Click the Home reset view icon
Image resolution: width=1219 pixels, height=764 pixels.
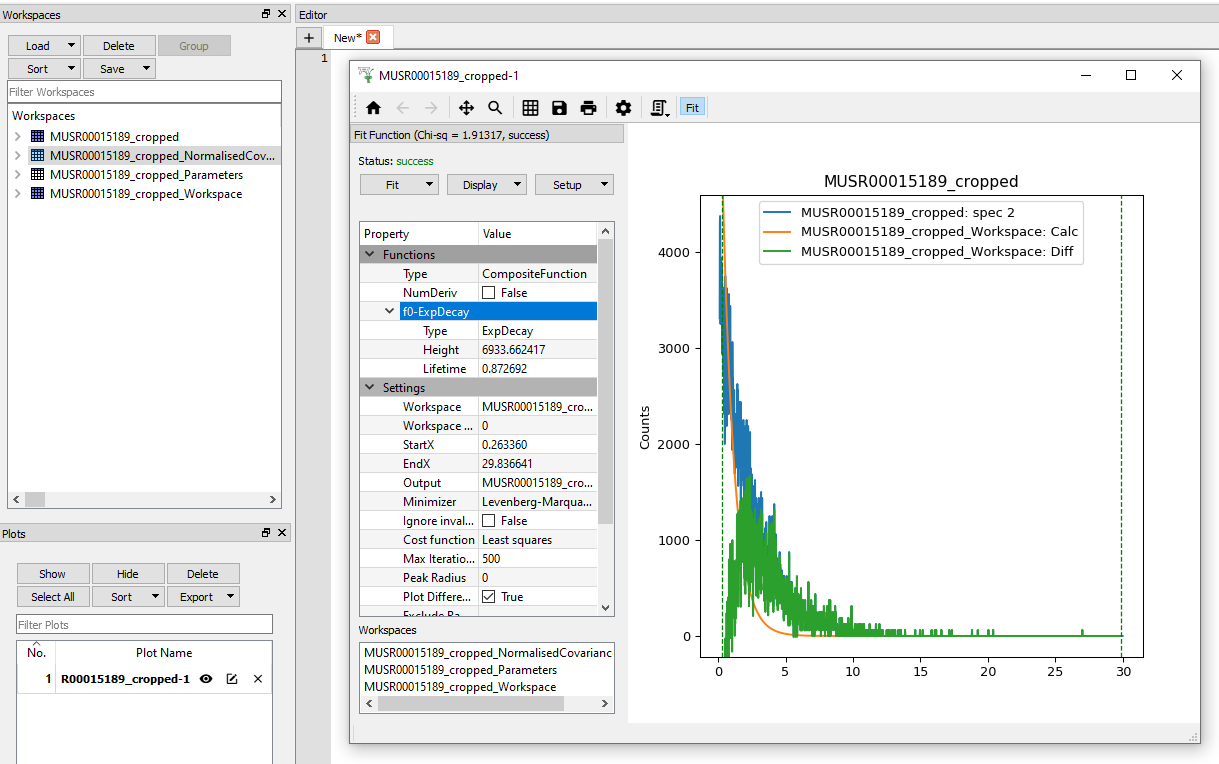click(373, 108)
